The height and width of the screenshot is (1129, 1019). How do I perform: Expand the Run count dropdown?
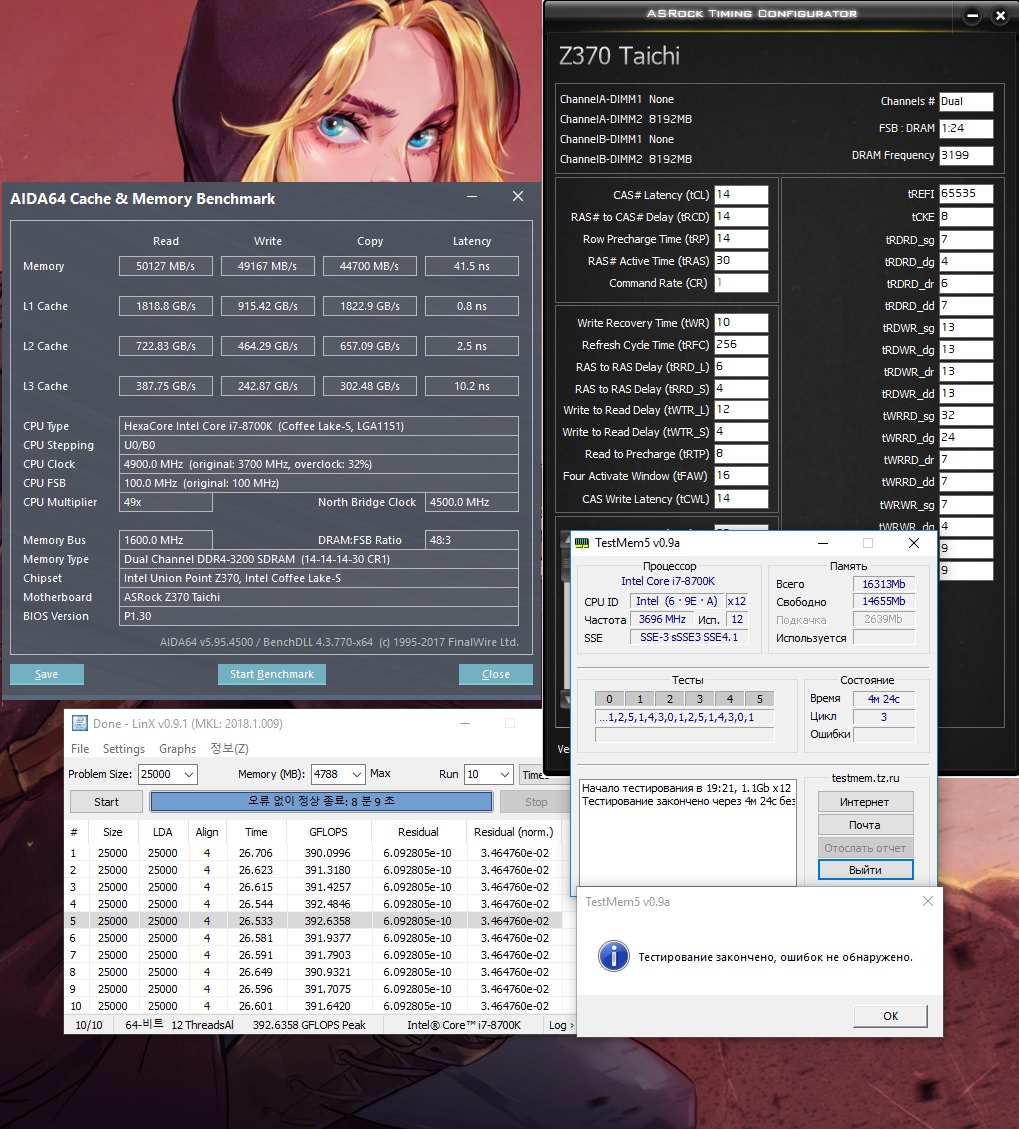pyautogui.click(x=504, y=774)
